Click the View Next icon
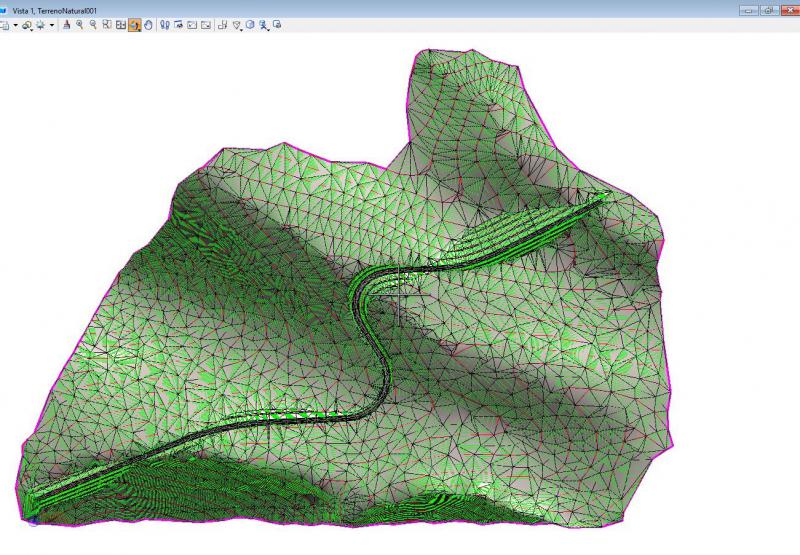 206,25
